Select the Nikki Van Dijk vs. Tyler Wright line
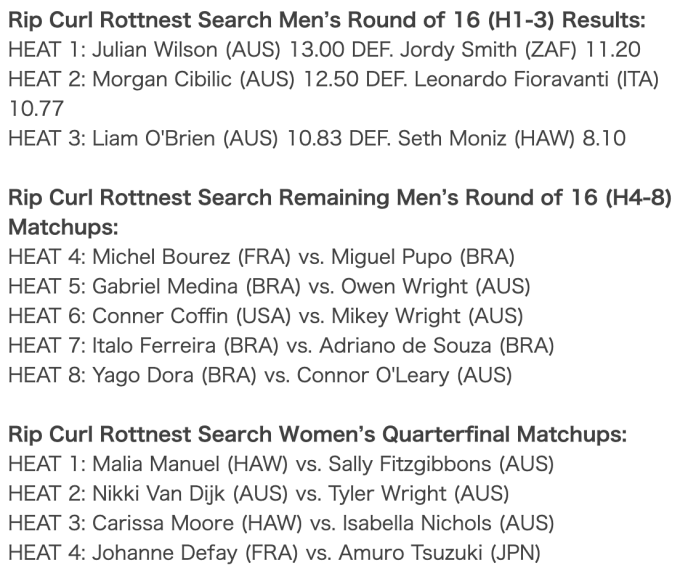The width and height of the screenshot is (680, 571). tap(259, 494)
